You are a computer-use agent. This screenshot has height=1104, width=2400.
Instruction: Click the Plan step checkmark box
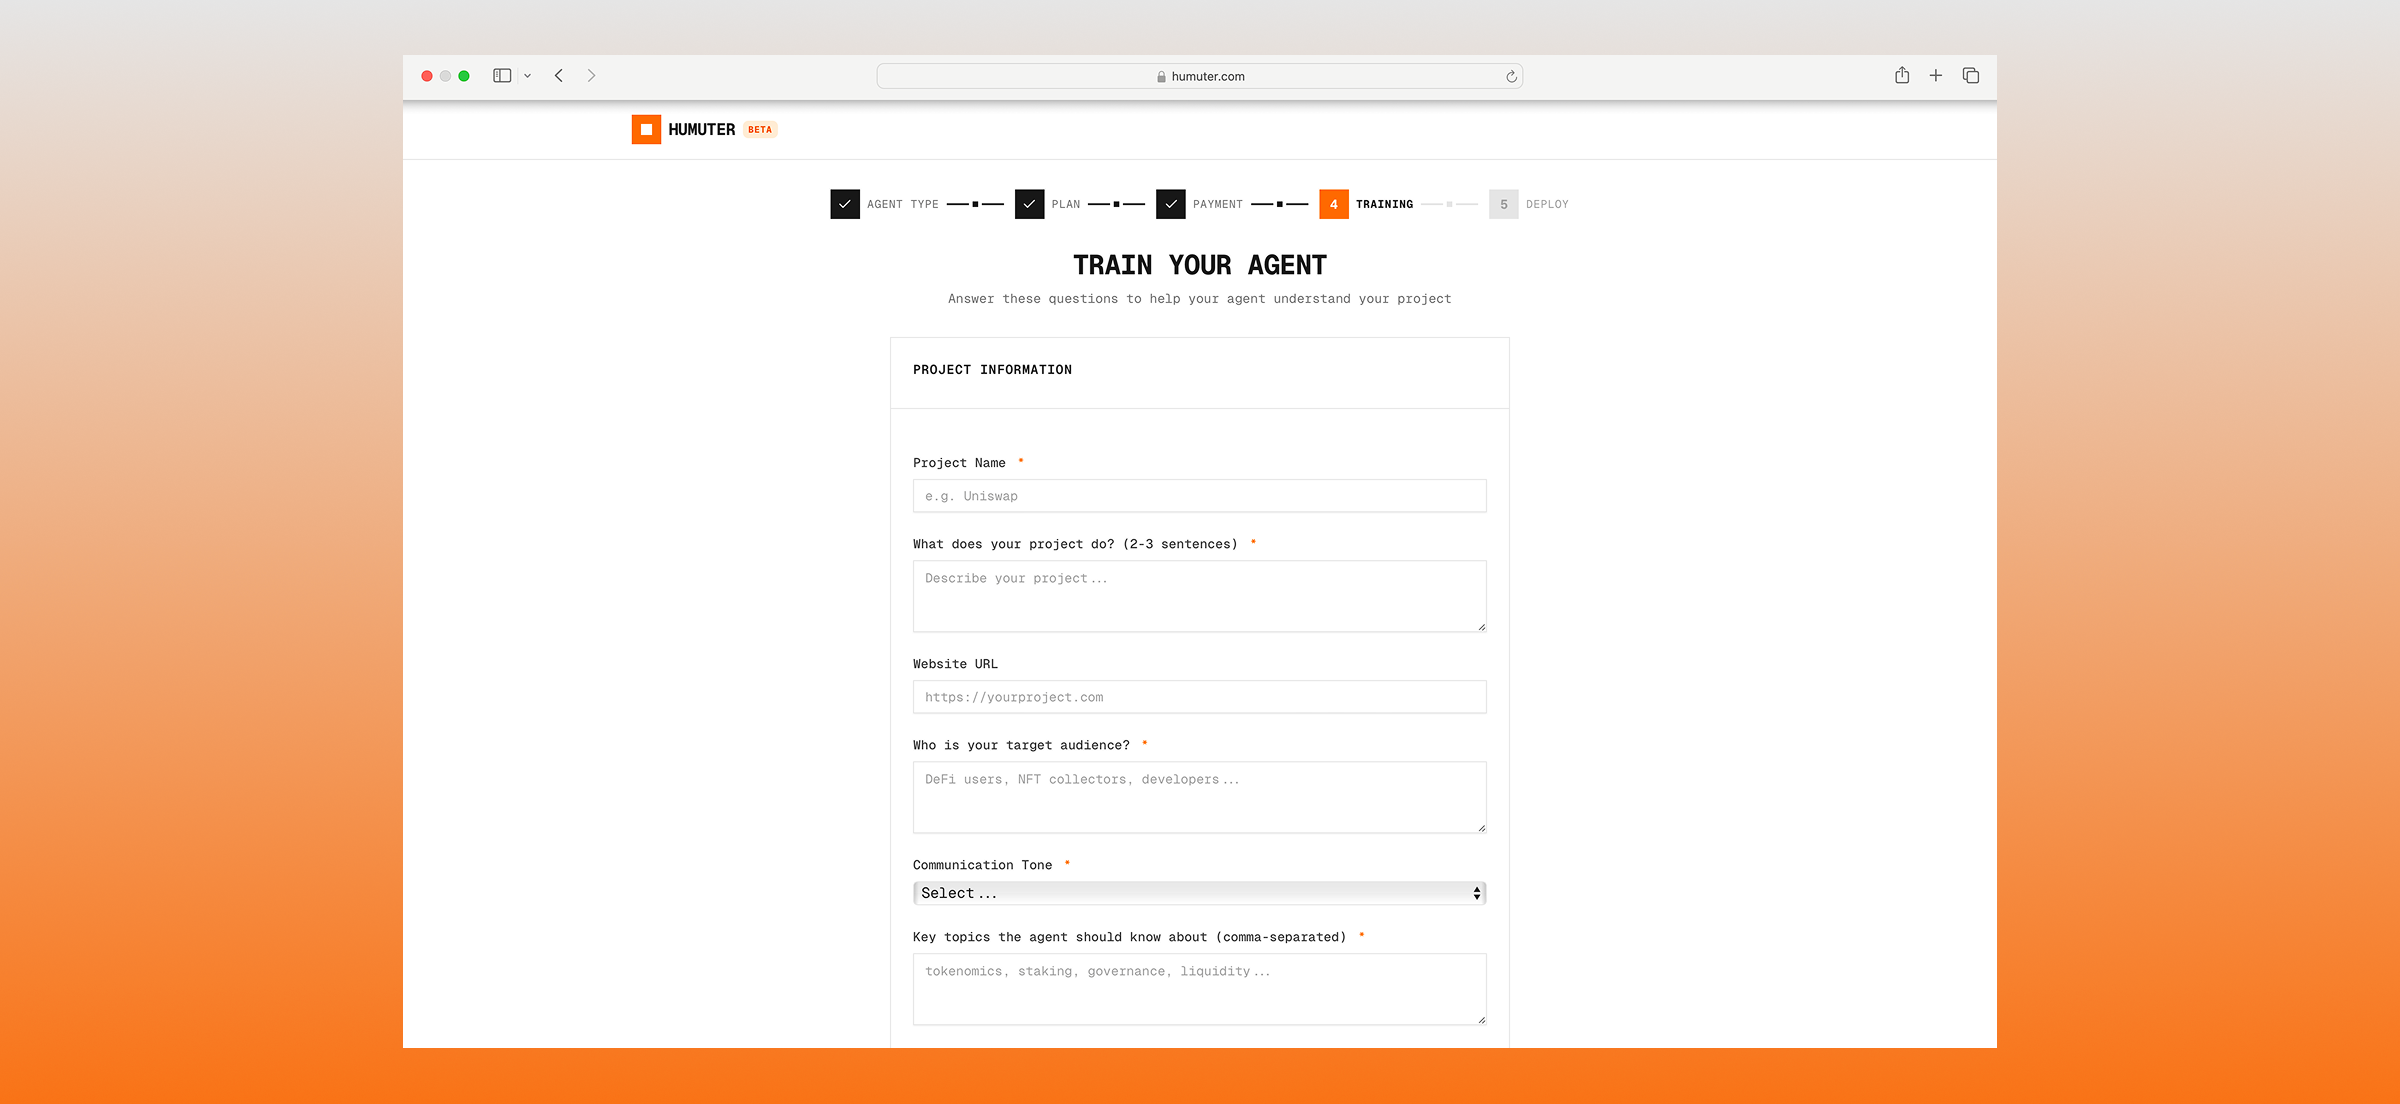pyautogui.click(x=1029, y=204)
